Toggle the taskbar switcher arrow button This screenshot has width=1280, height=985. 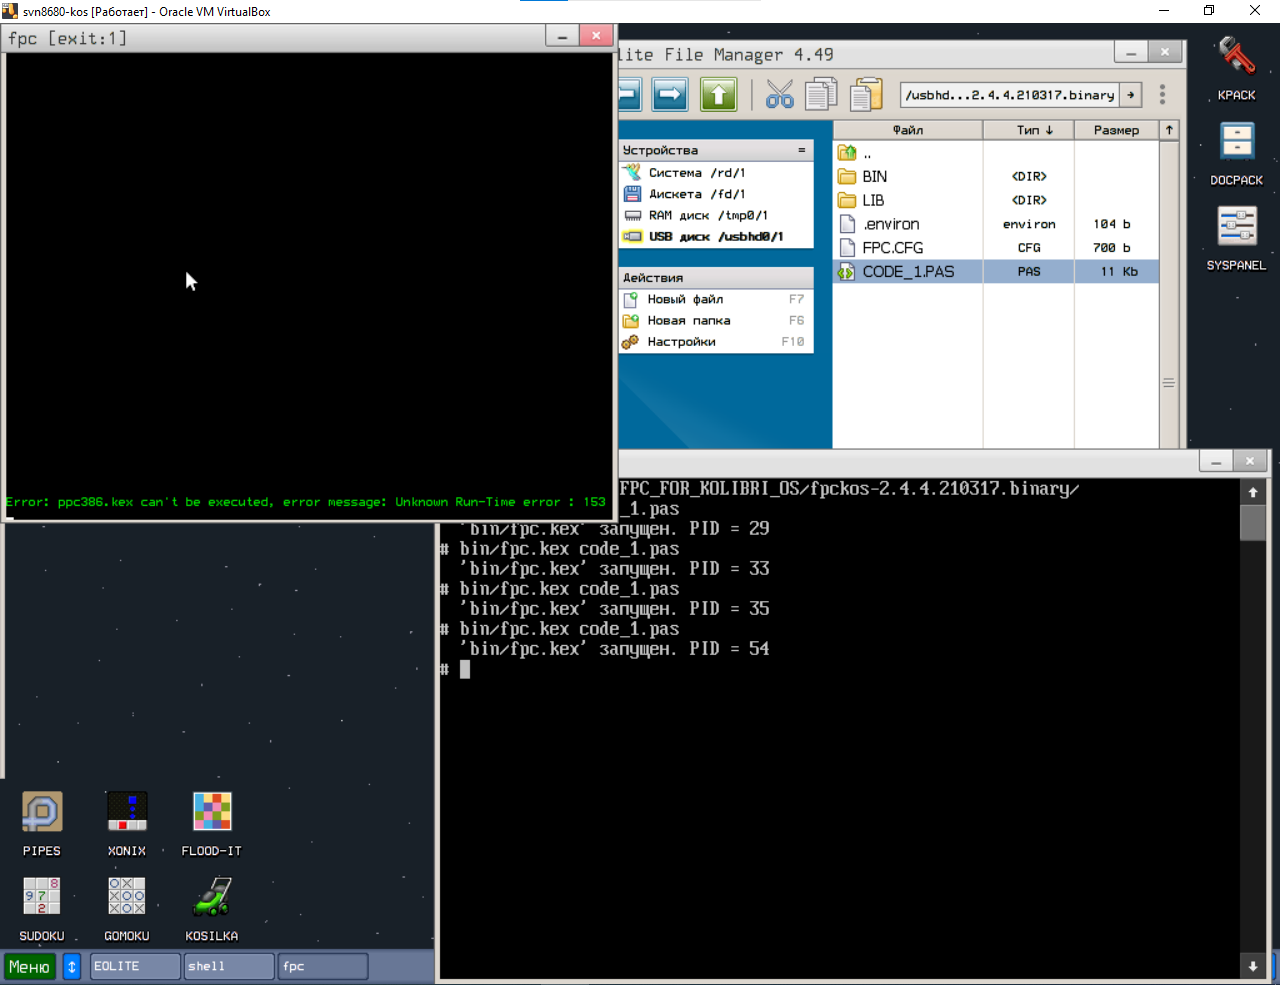coord(72,967)
